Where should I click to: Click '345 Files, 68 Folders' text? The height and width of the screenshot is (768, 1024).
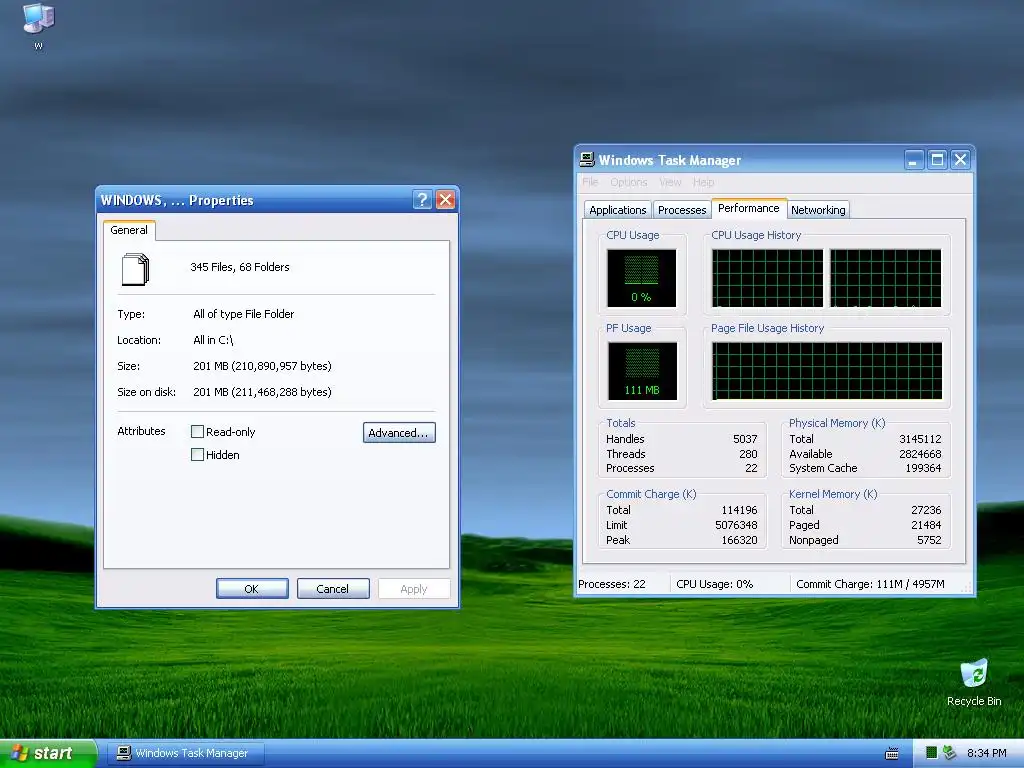point(240,267)
